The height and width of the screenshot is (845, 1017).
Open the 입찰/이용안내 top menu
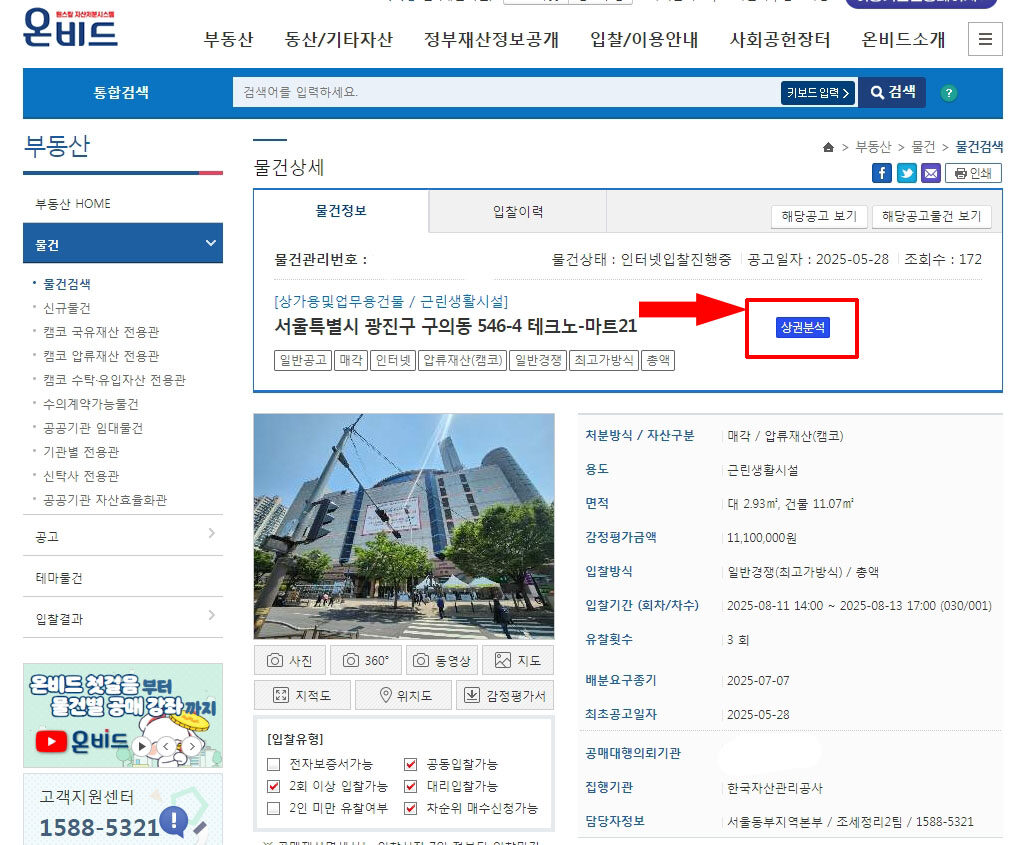click(644, 40)
